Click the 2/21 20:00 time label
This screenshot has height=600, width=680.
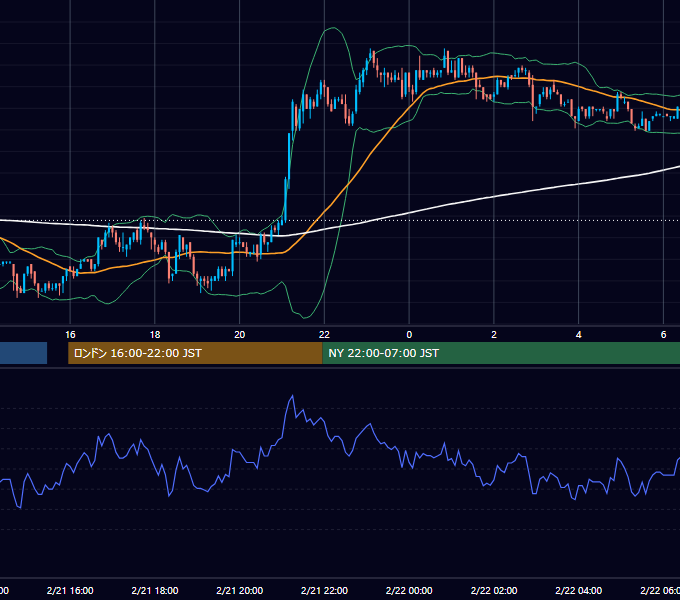(239, 590)
